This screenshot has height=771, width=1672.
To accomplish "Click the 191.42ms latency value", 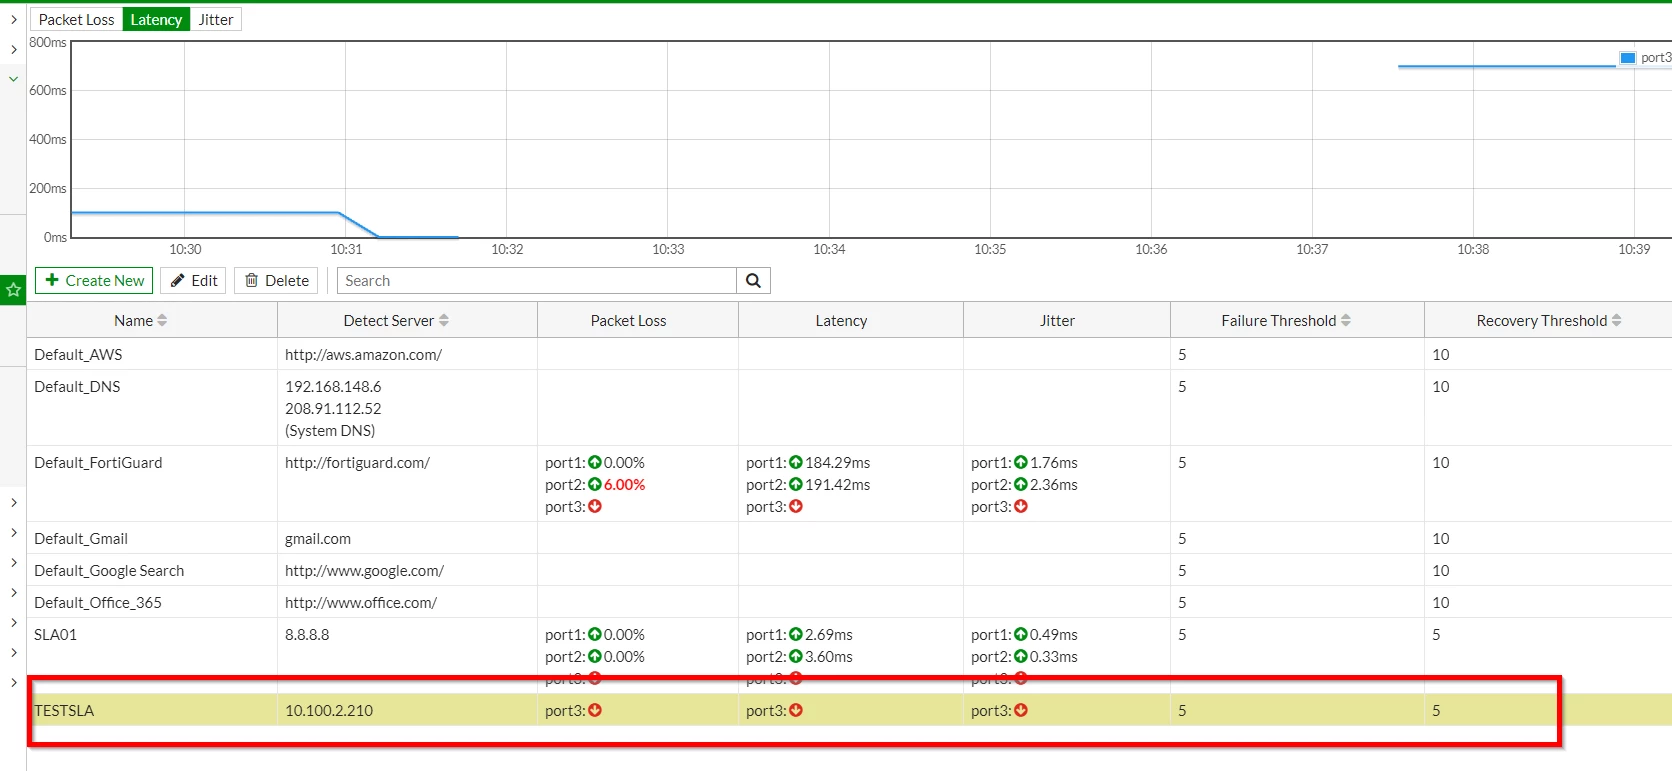I will [838, 485].
